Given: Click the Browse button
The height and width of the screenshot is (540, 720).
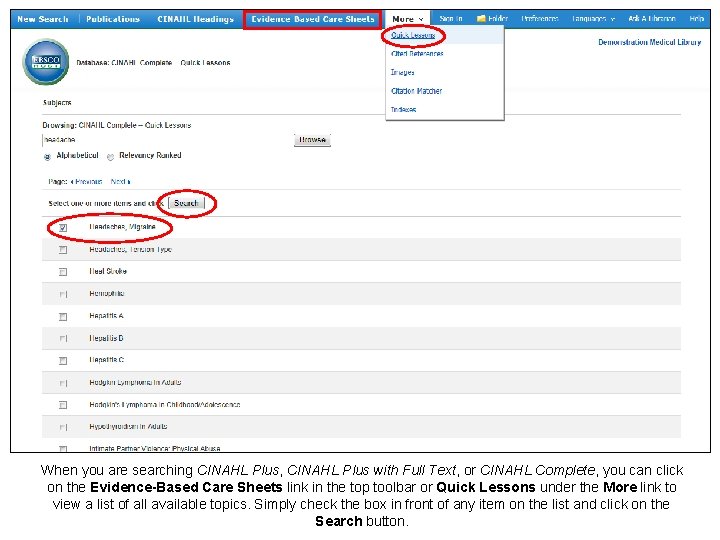Looking at the screenshot, I should [312, 140].
